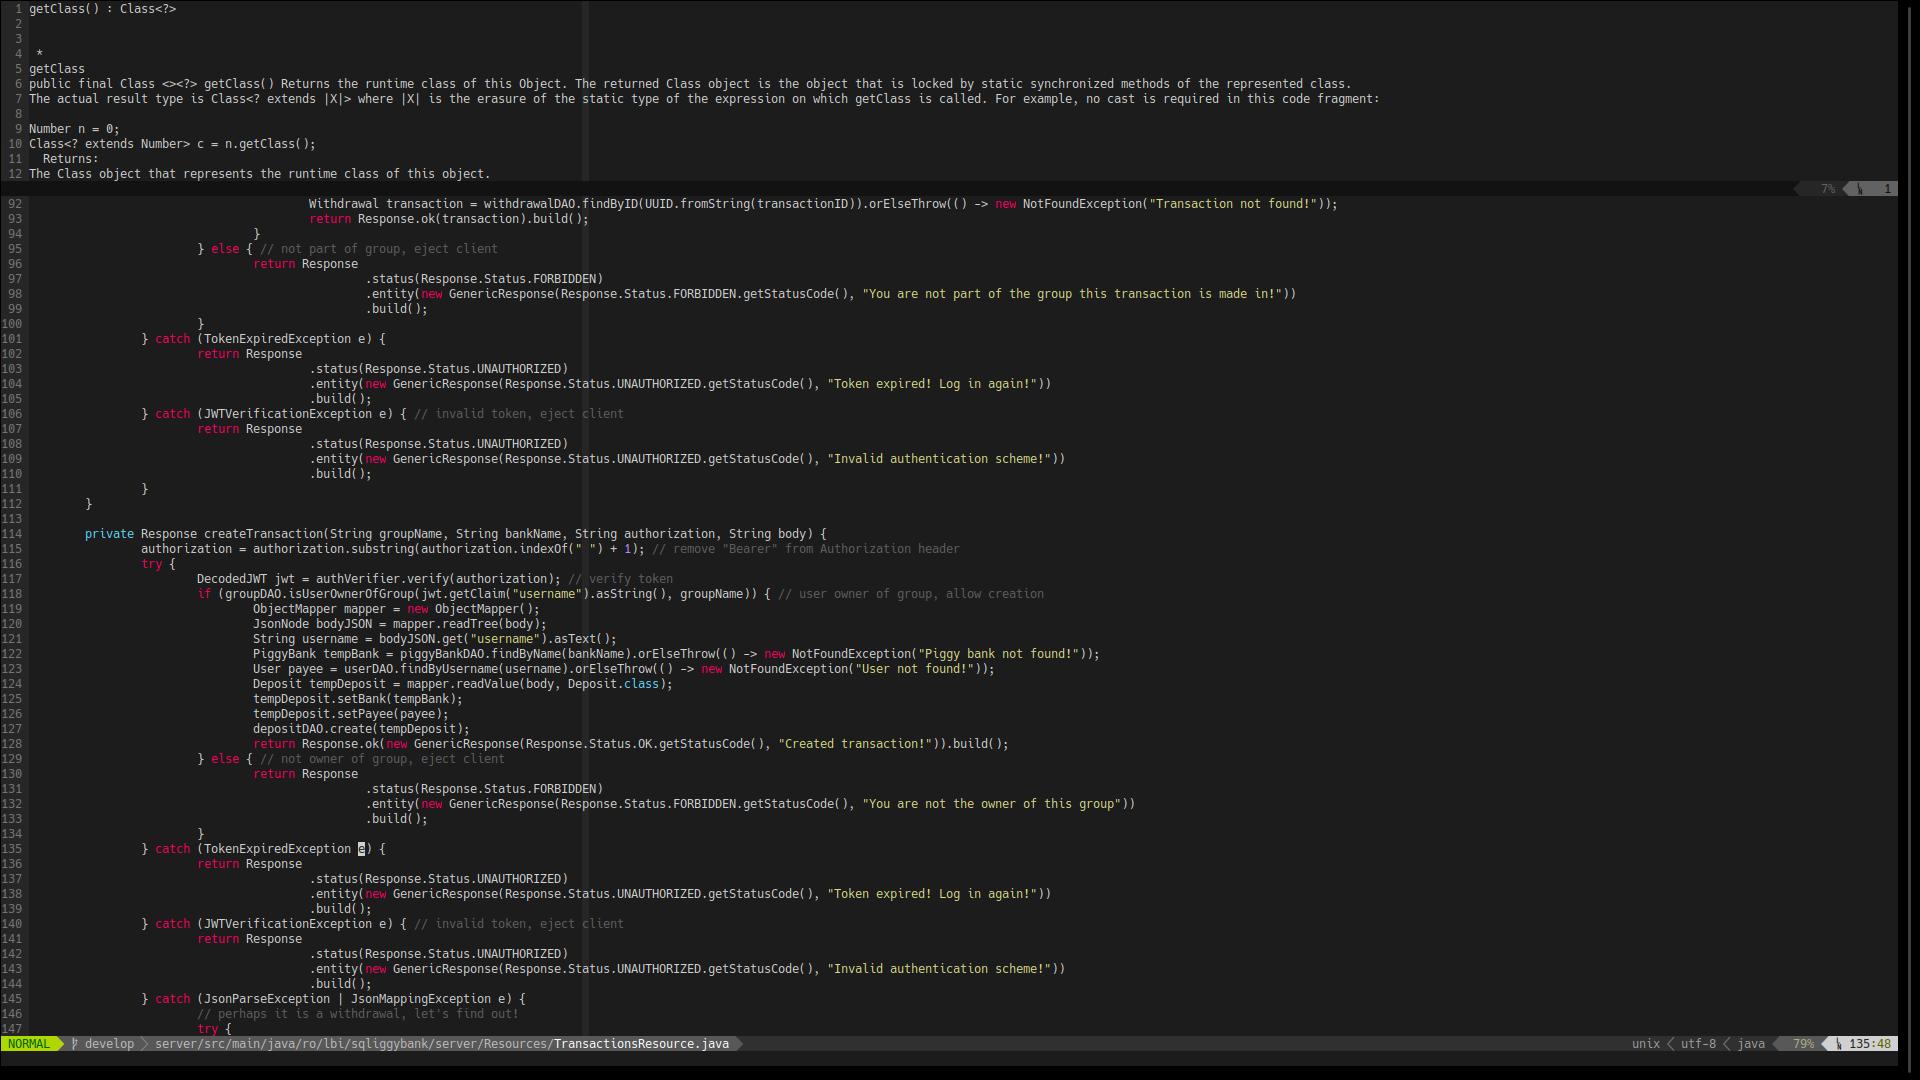
Task: Select the java filetype indicator
Action: click(1751, 1044)
